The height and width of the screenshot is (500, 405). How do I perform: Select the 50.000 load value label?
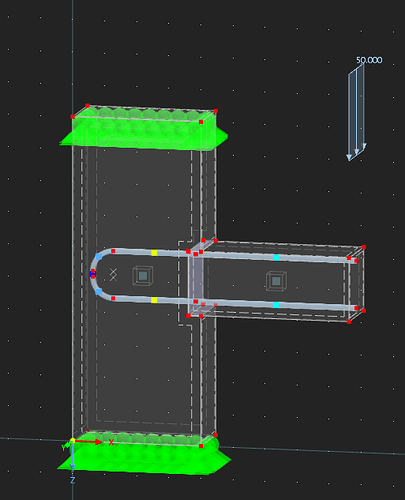pyautogui.click(x=369, y=60)
